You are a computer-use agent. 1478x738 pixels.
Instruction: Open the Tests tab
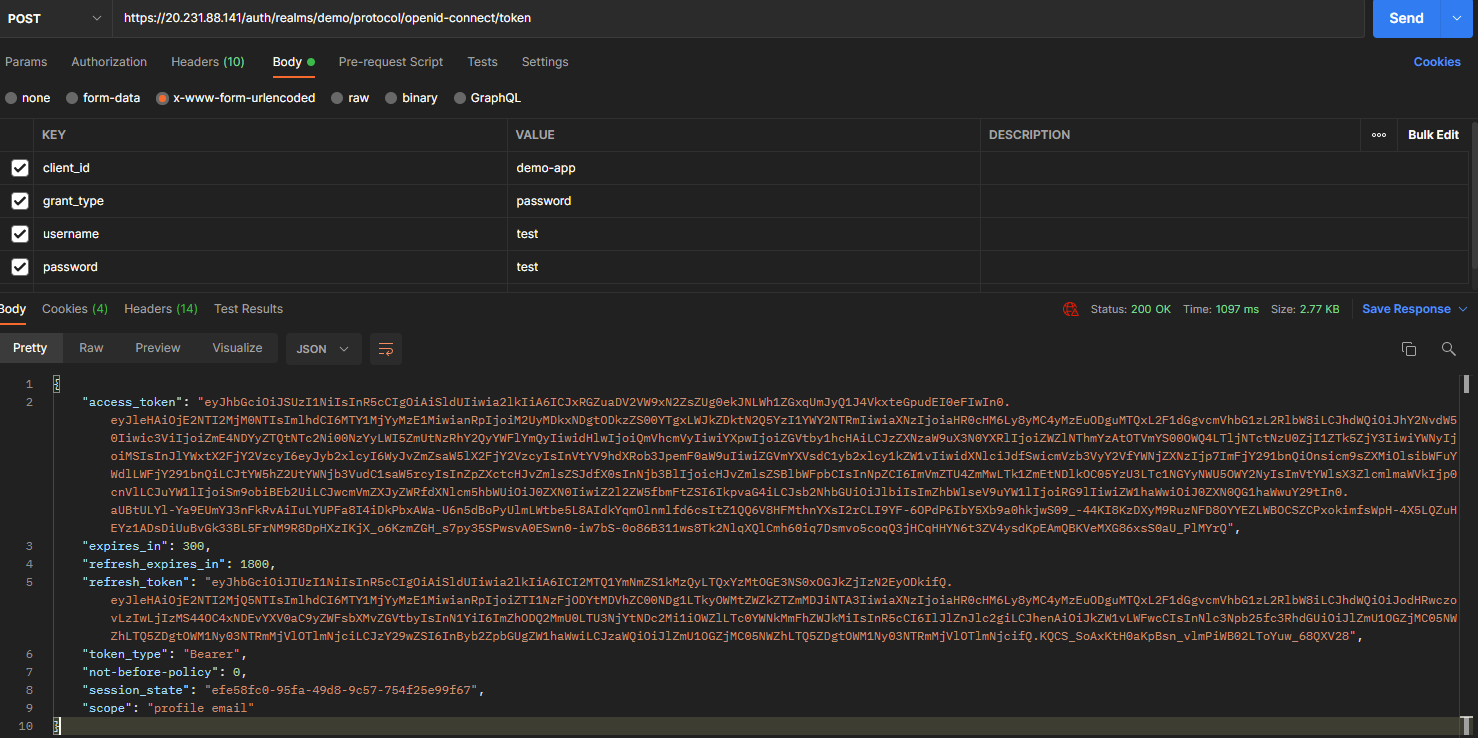click(x=482, y=62)
